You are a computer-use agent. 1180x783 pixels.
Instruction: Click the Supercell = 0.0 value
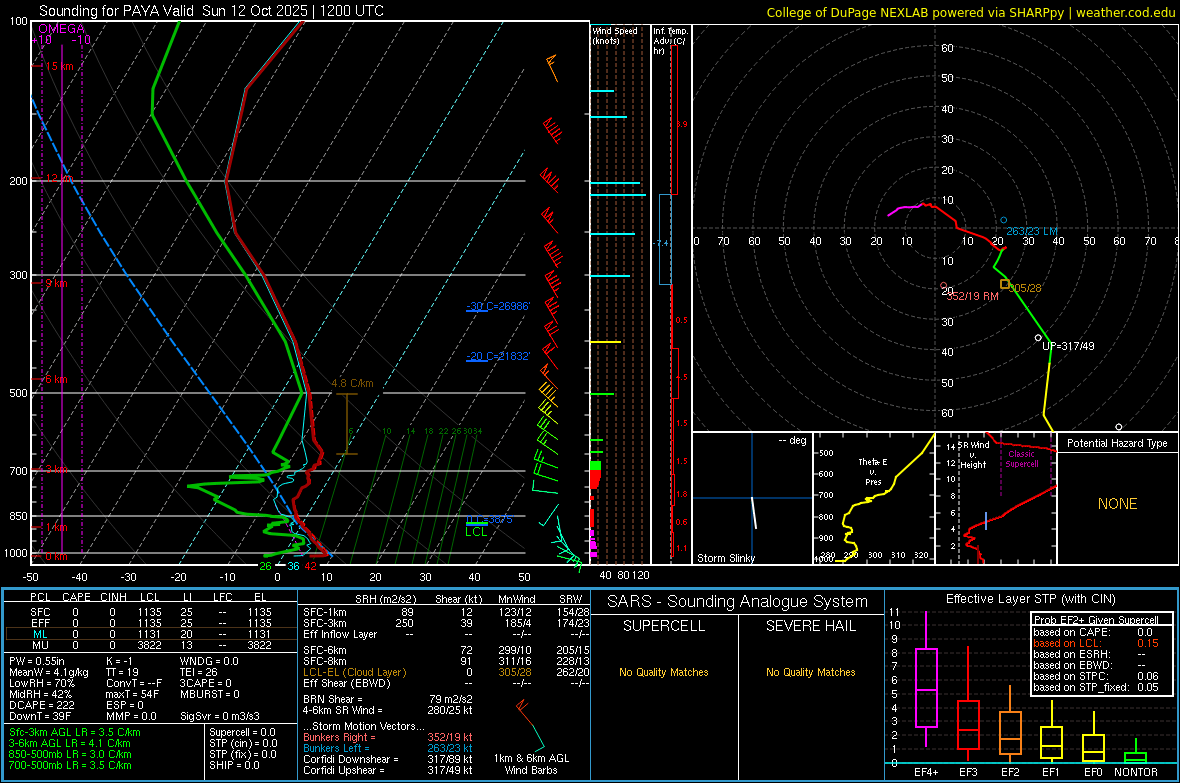242,732
